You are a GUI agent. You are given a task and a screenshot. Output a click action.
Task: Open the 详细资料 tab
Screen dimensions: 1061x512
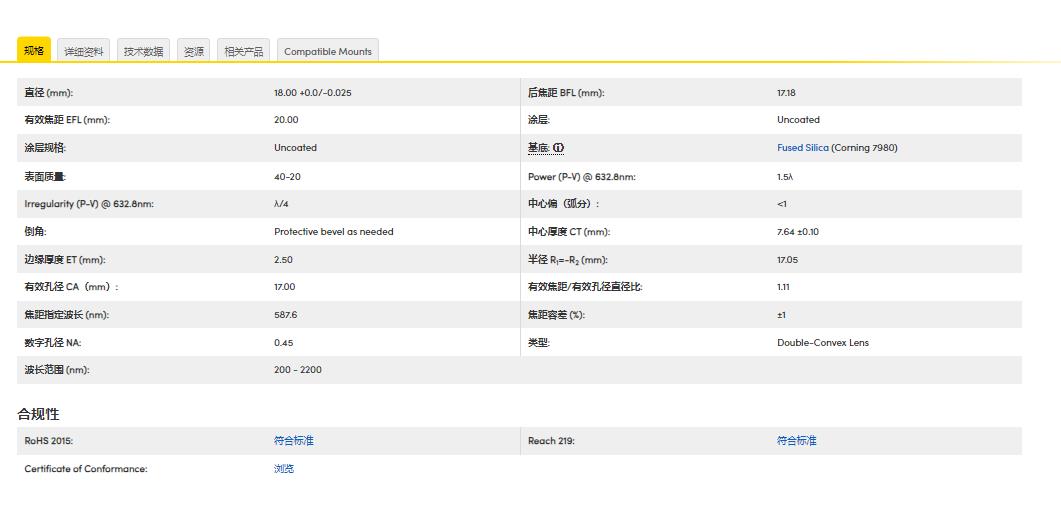[84, 51]
